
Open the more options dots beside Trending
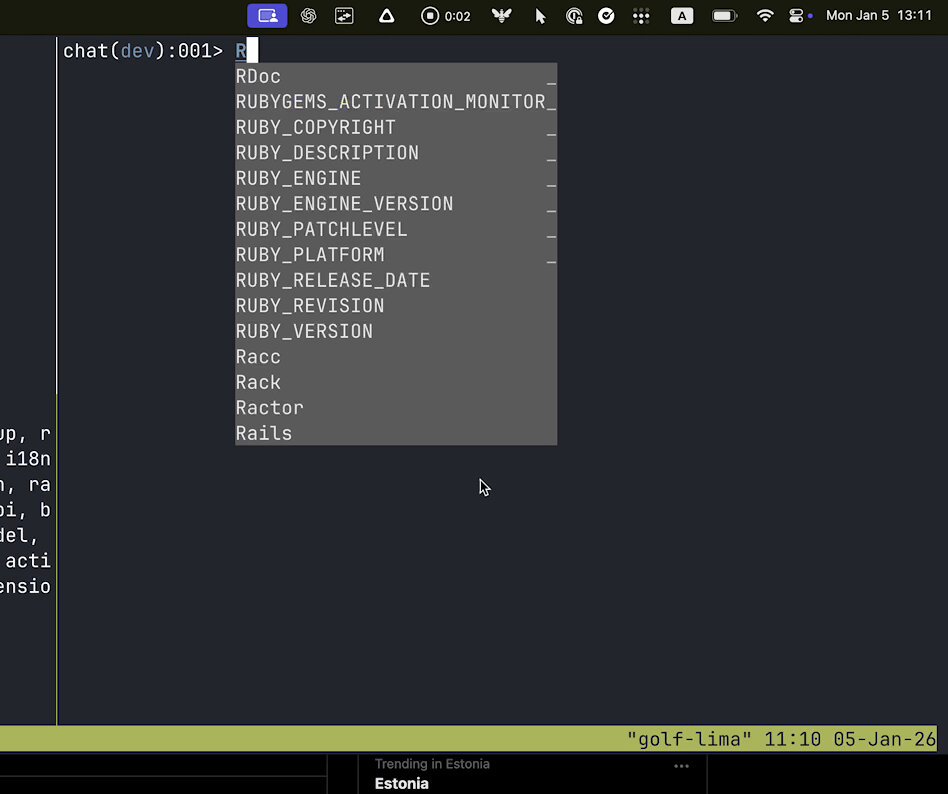681,766
